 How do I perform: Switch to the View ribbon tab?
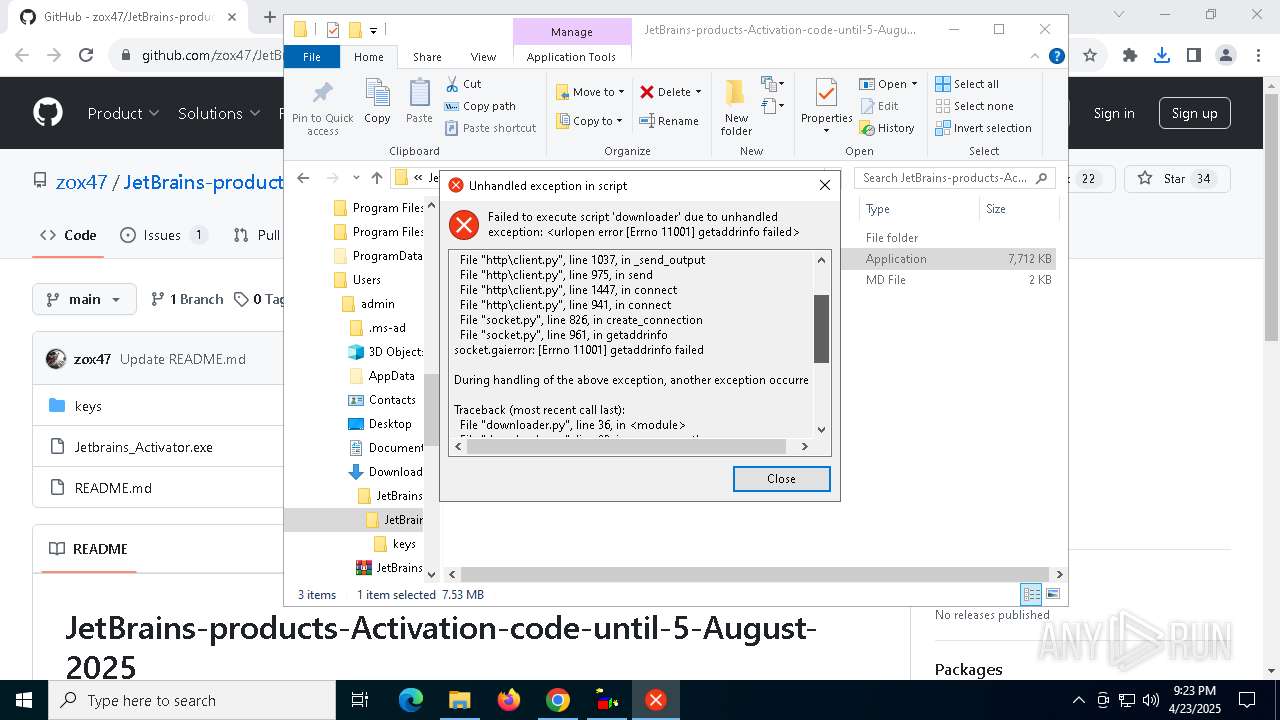click(483, 57)
